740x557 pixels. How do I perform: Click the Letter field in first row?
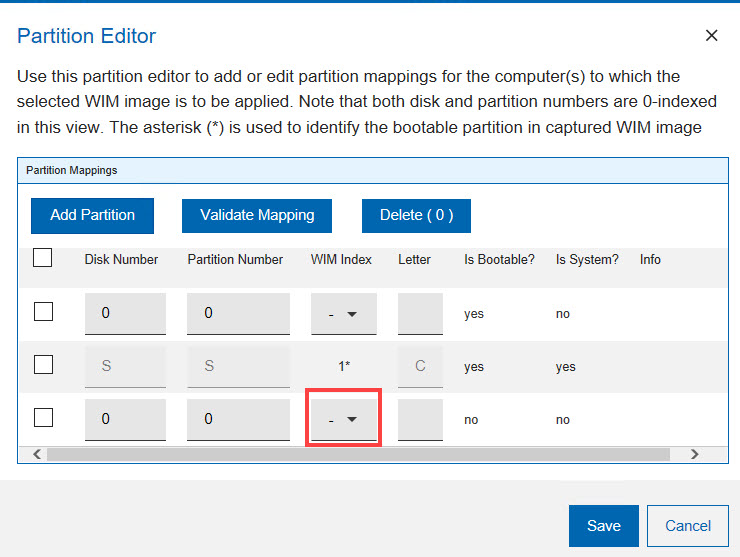coord(420,313)
